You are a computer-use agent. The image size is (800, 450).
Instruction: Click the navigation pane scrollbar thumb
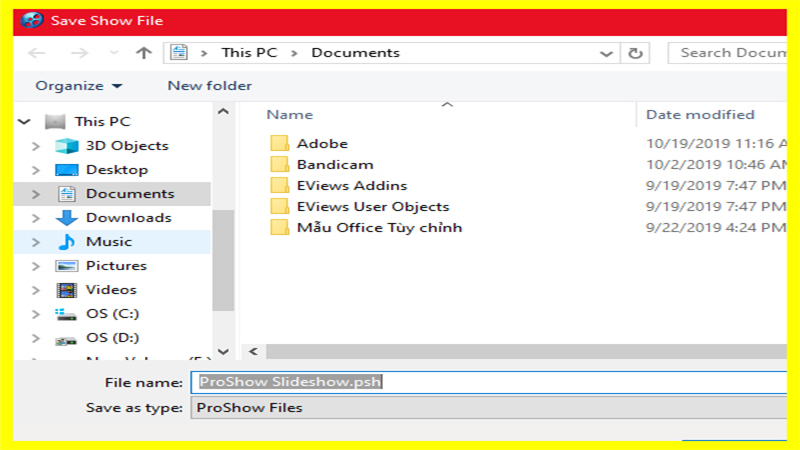click(223, 260)
